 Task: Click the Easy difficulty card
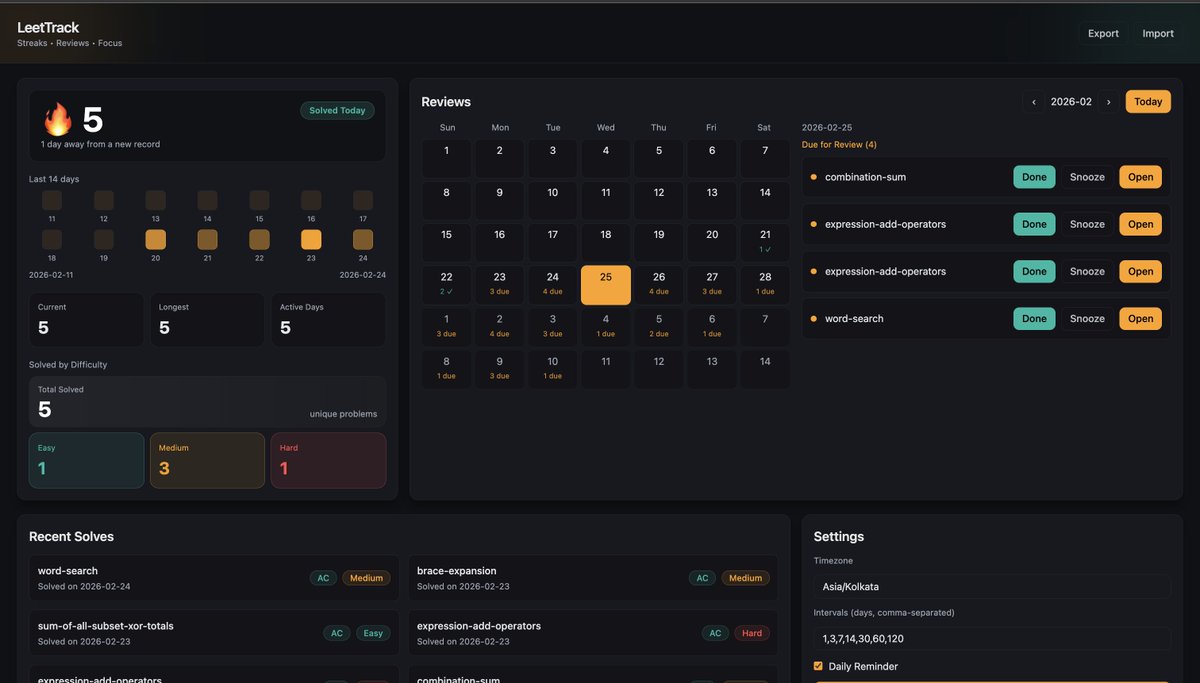click(x=86, y=460)
